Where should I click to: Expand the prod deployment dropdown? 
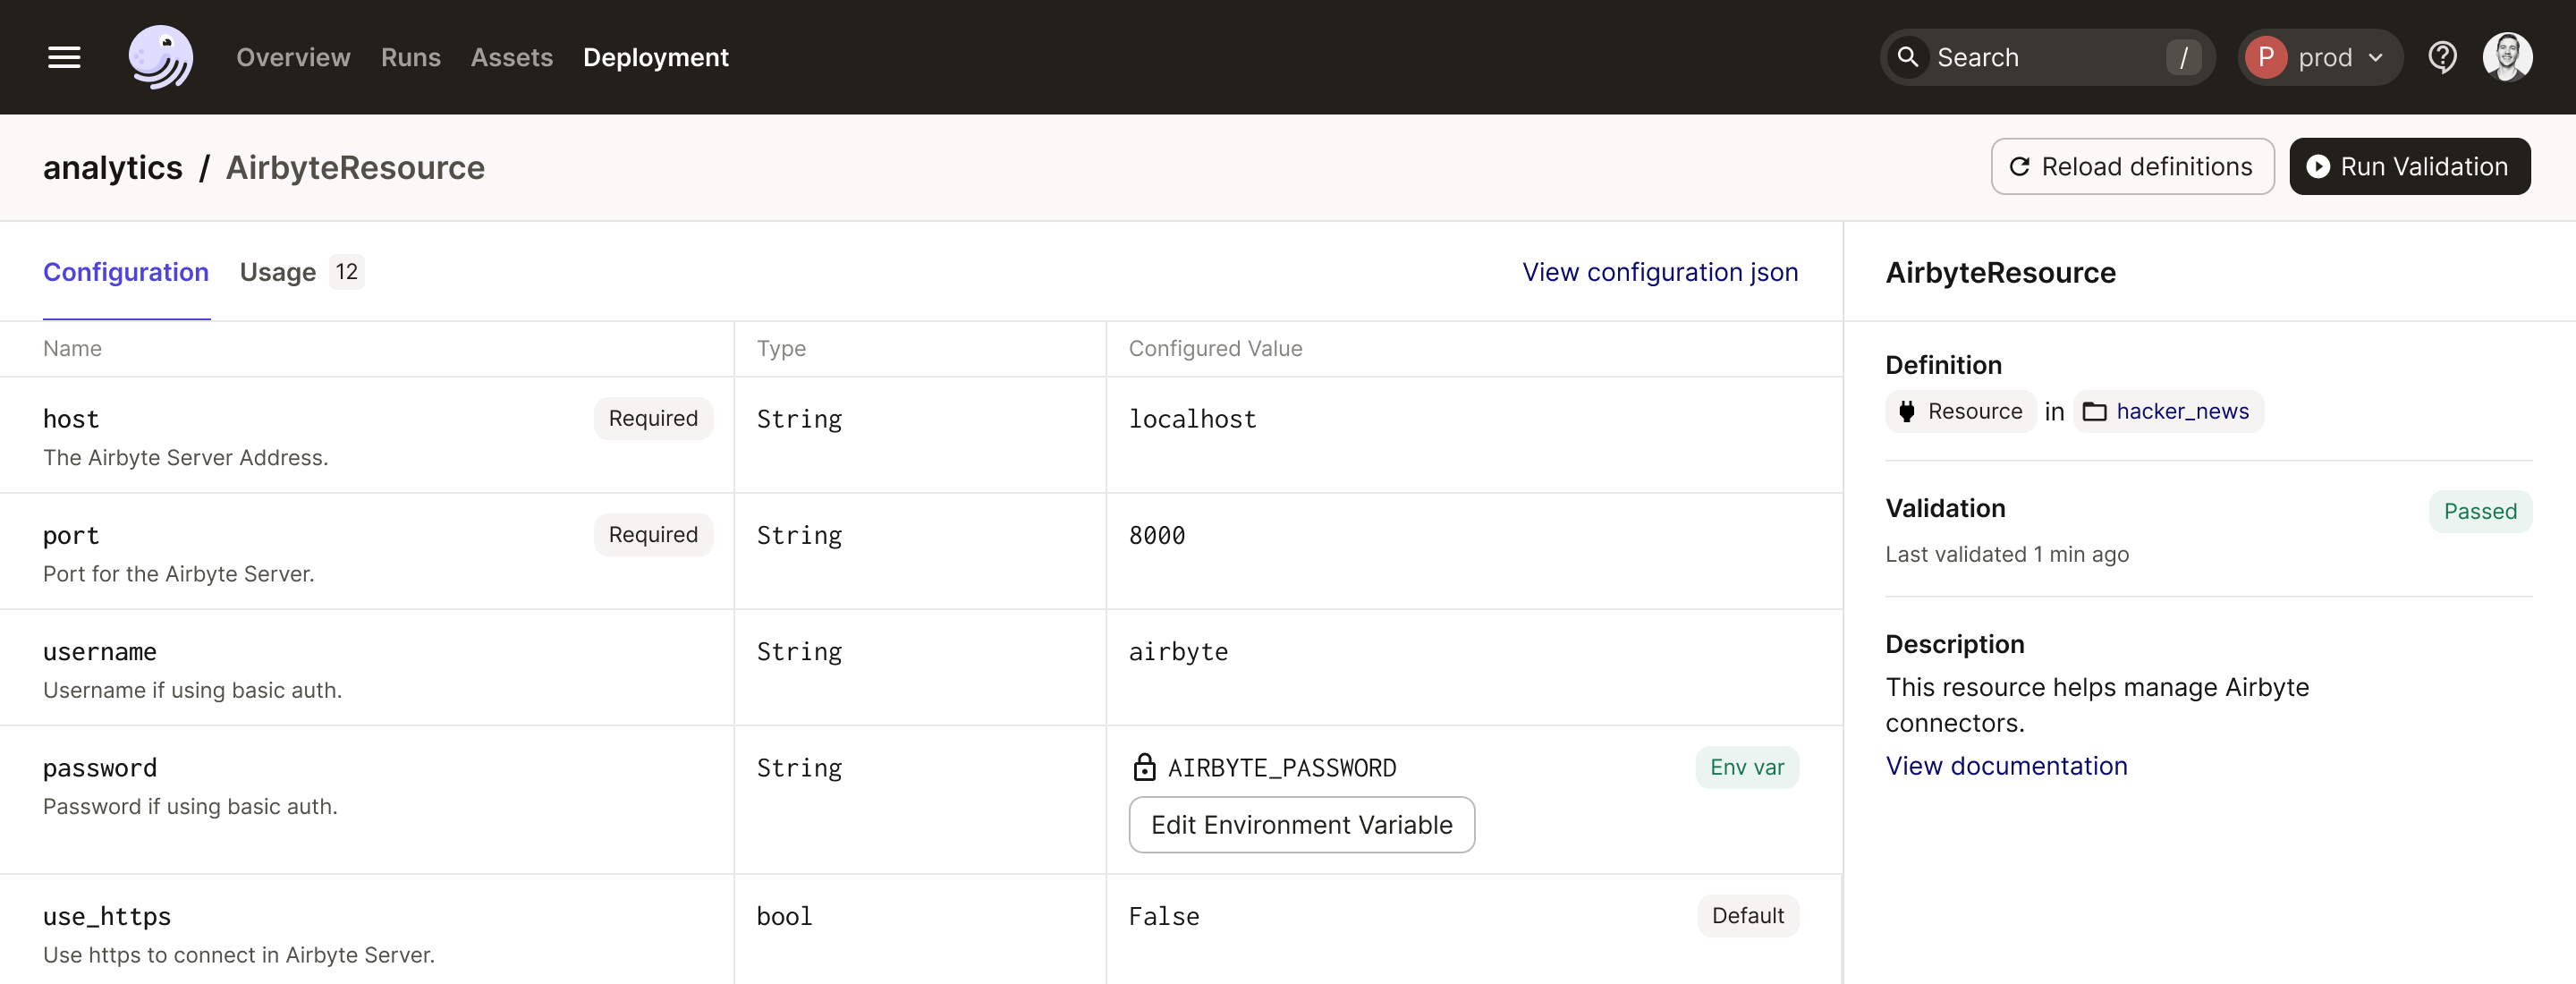[x=2320, y=57]
